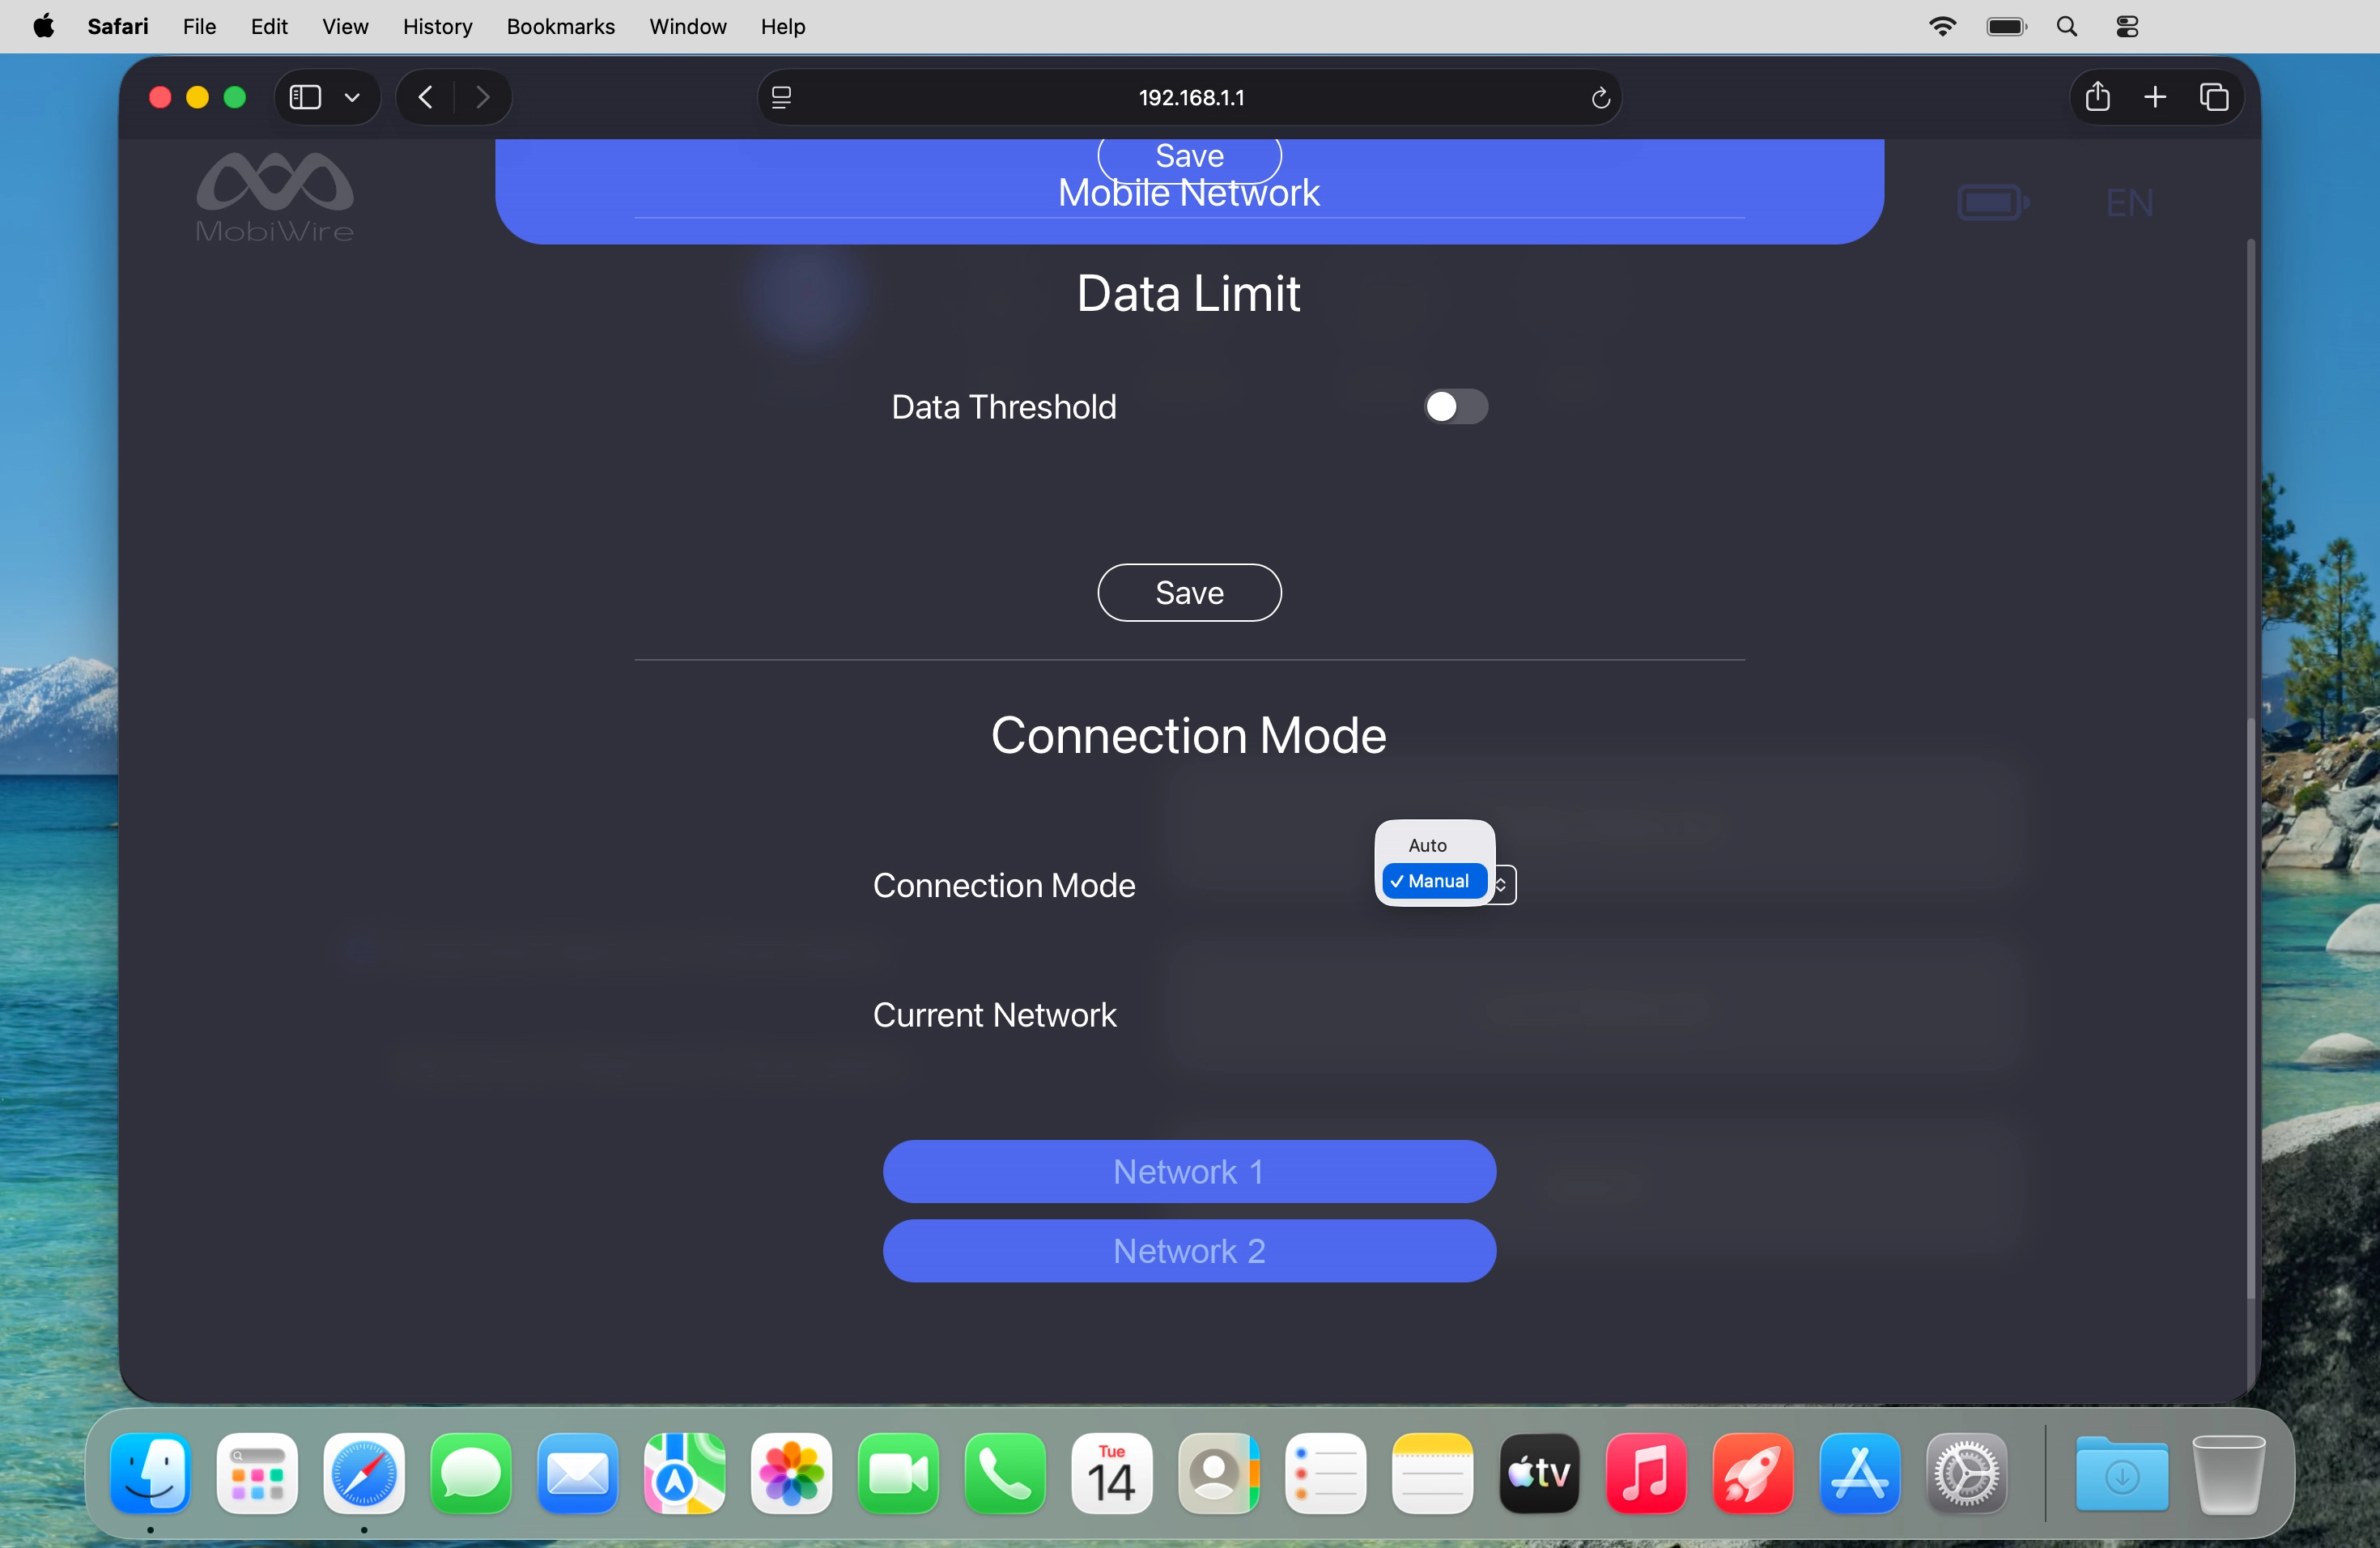Click the MobiWire logo
Screen dimensions: 2380x1548
[x=275, y=198]
